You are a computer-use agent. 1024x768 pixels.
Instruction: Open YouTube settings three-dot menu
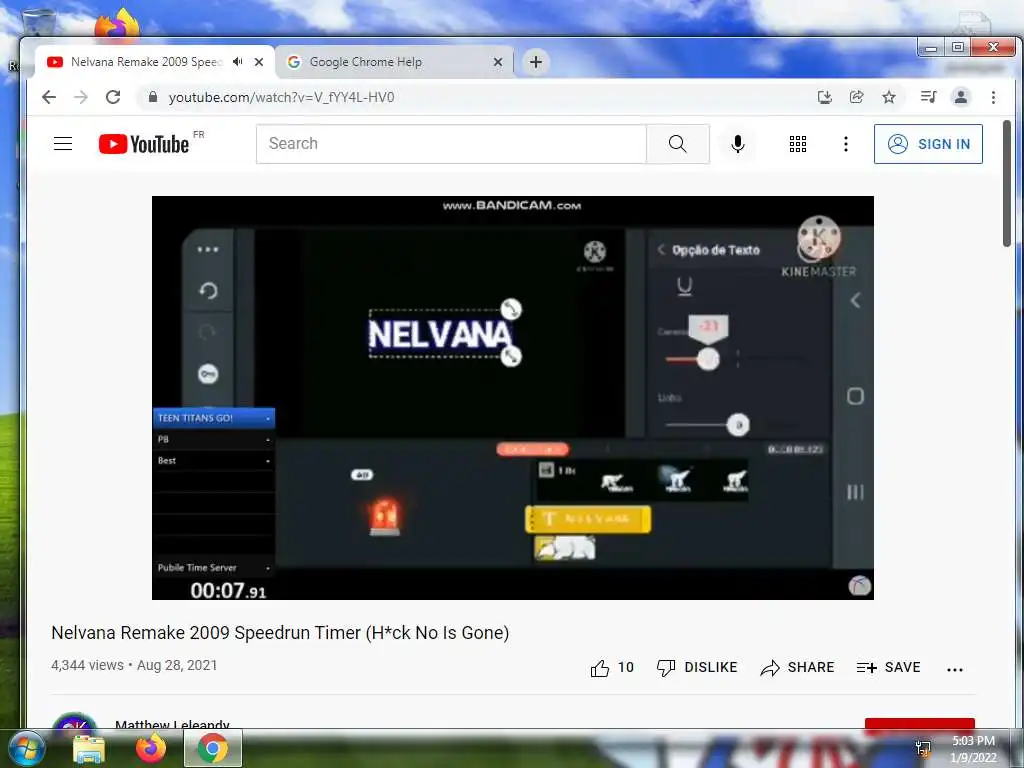coord(846,144)
